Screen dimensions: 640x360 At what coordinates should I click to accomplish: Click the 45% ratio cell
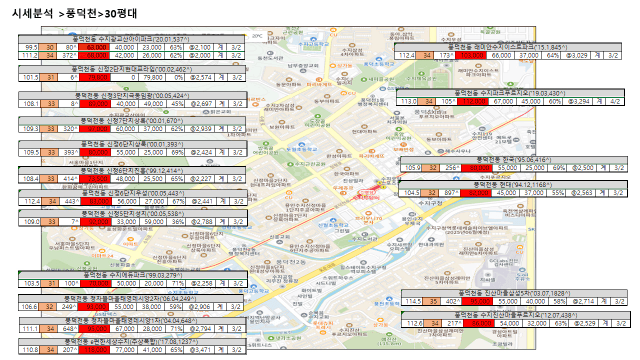click(x=176, y=104)
